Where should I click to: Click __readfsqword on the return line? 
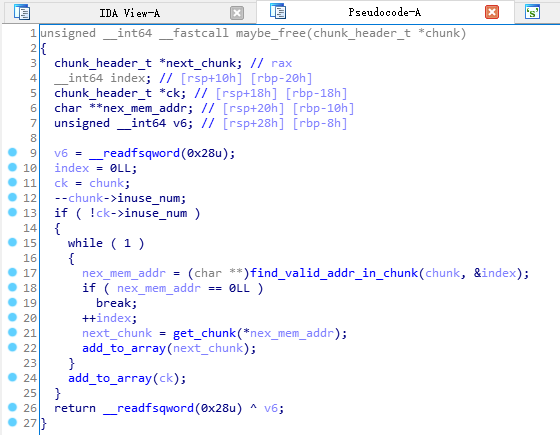pos(149,408)
